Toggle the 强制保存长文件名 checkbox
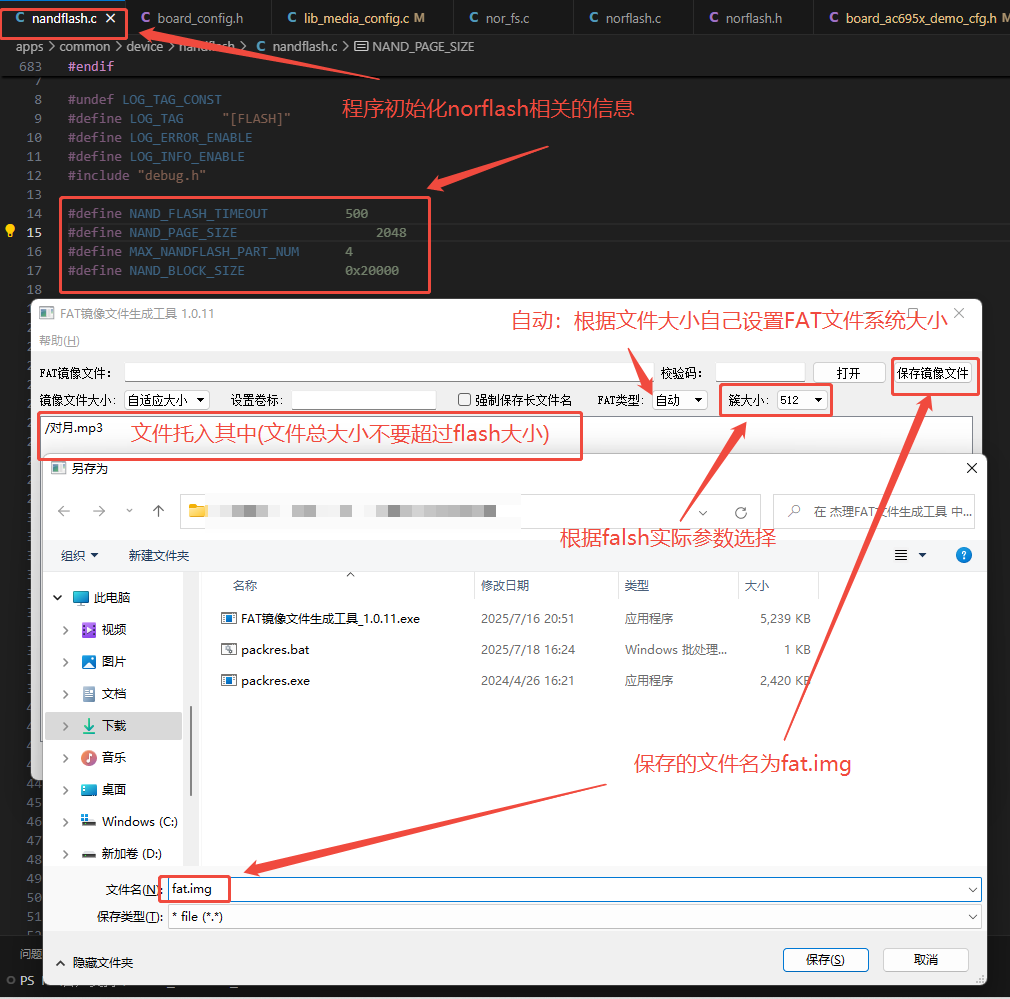 tap(464, 400)
